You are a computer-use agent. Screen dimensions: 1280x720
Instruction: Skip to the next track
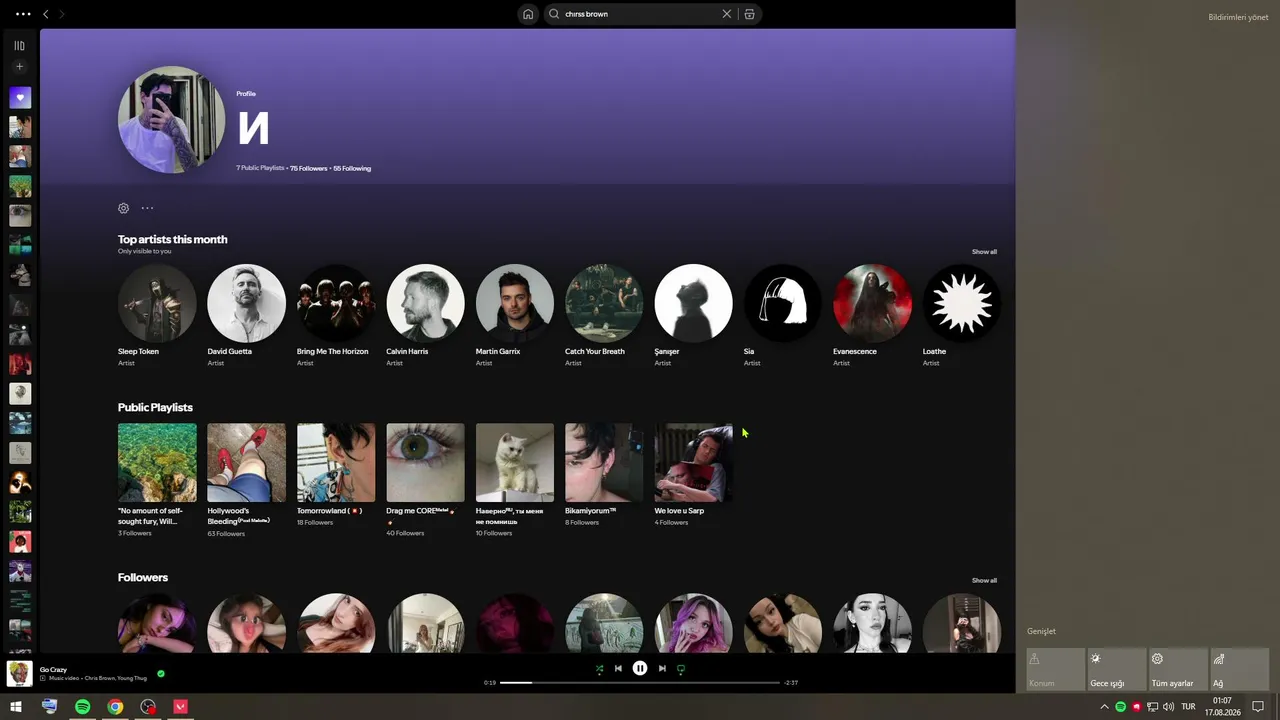(662, 669)
